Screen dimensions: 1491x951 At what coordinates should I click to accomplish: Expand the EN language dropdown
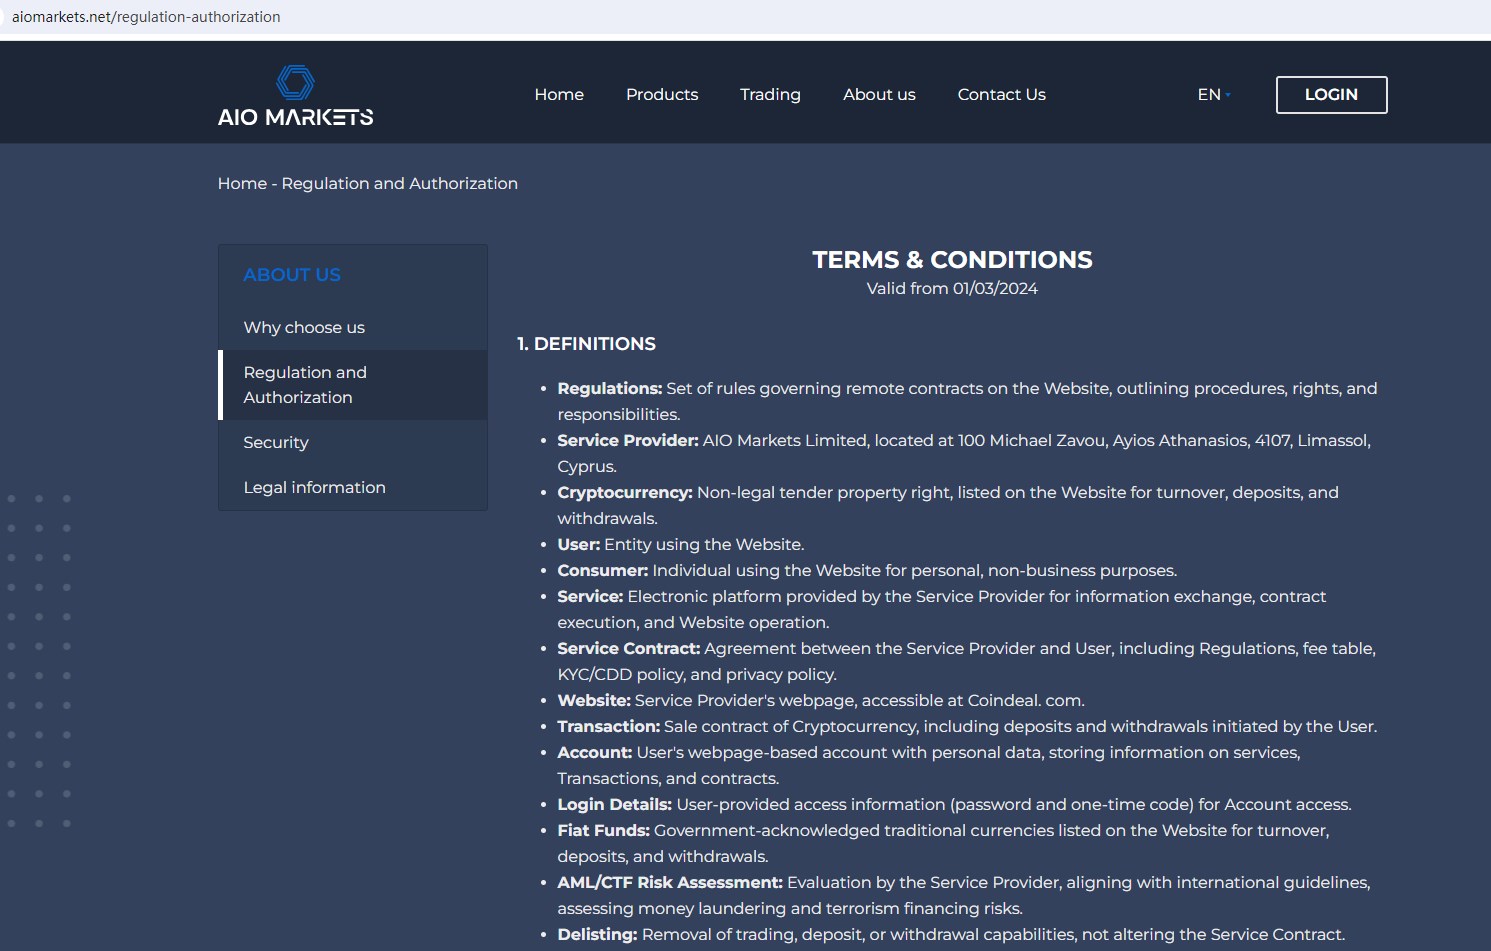(x=1214, y=94)
